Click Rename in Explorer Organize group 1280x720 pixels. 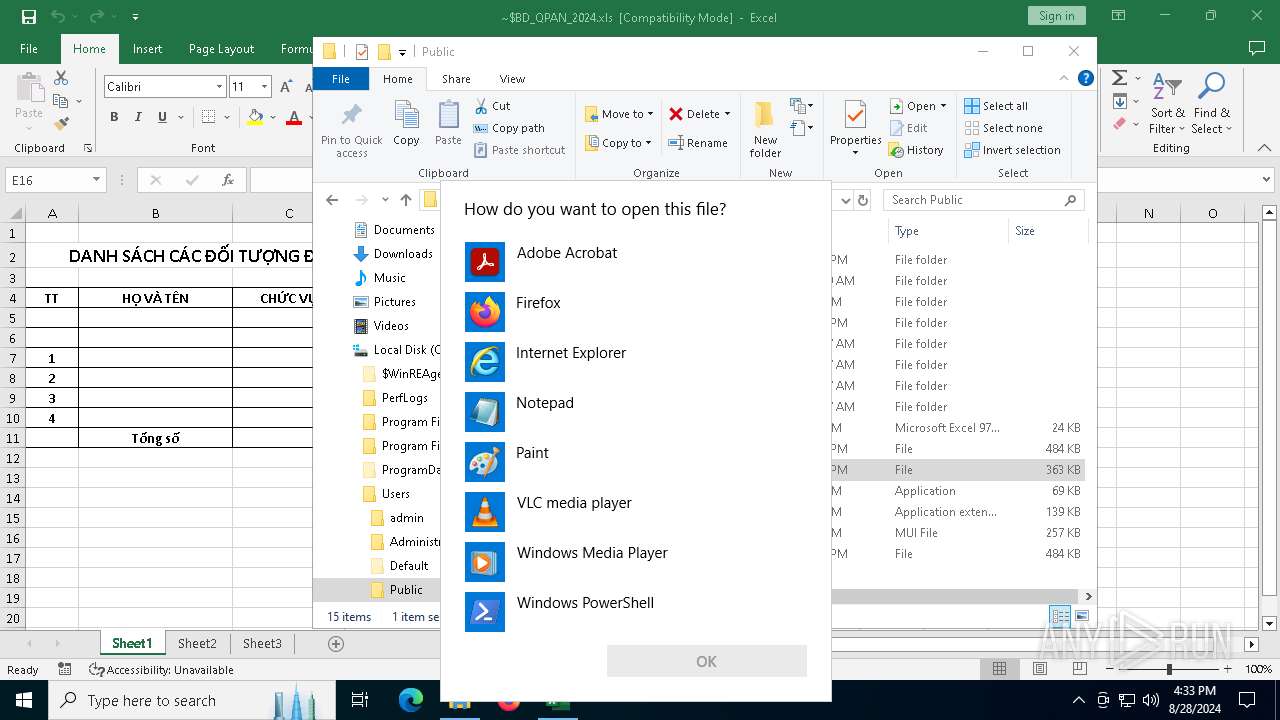tap(698, 143)
